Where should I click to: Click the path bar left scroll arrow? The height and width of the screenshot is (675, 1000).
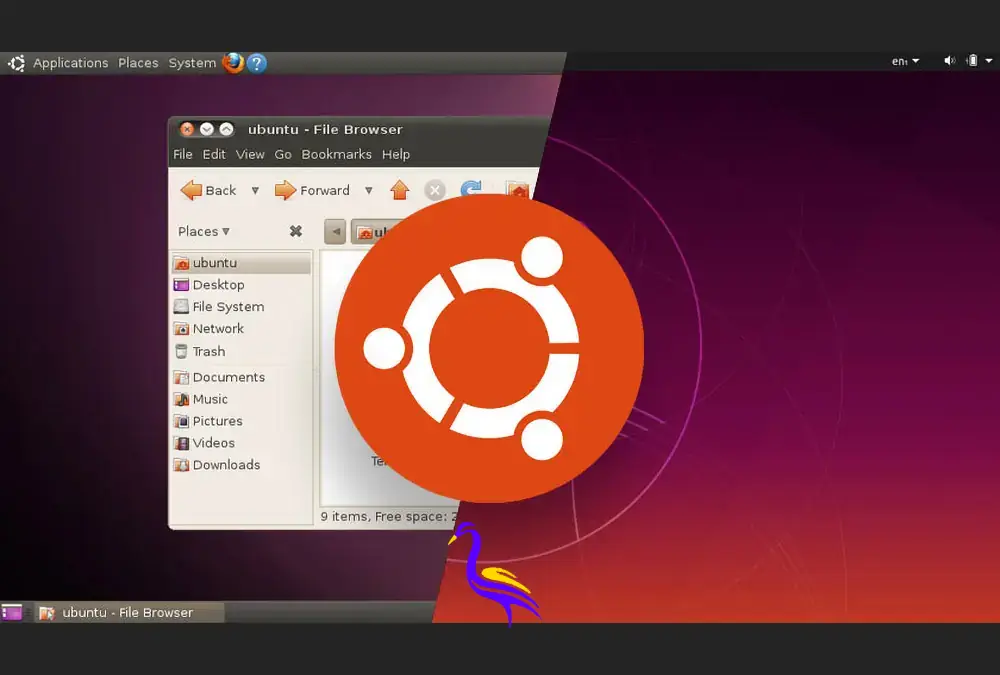click(335, 232)
